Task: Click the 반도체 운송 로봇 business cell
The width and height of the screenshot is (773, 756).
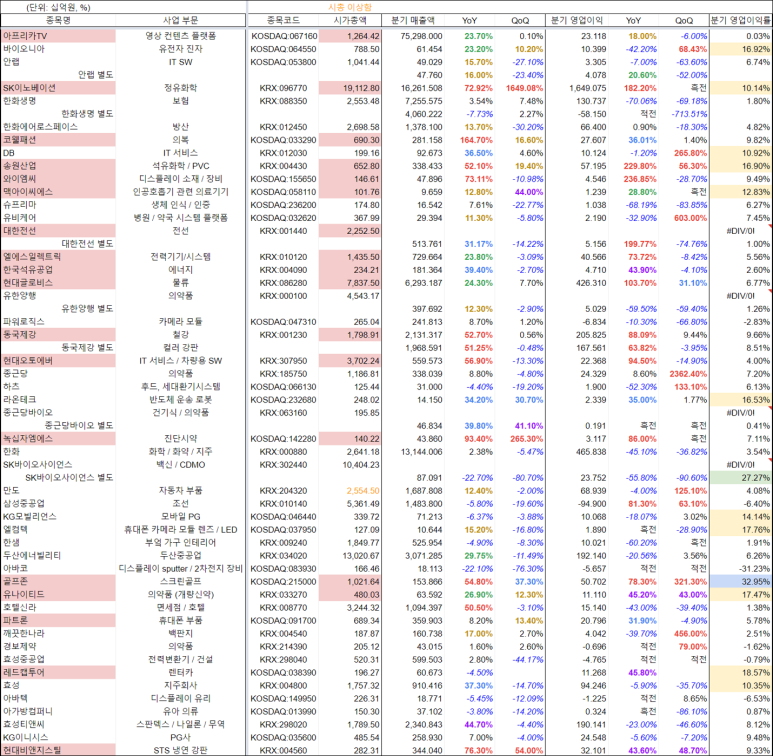Action: [x=180, y=399]
